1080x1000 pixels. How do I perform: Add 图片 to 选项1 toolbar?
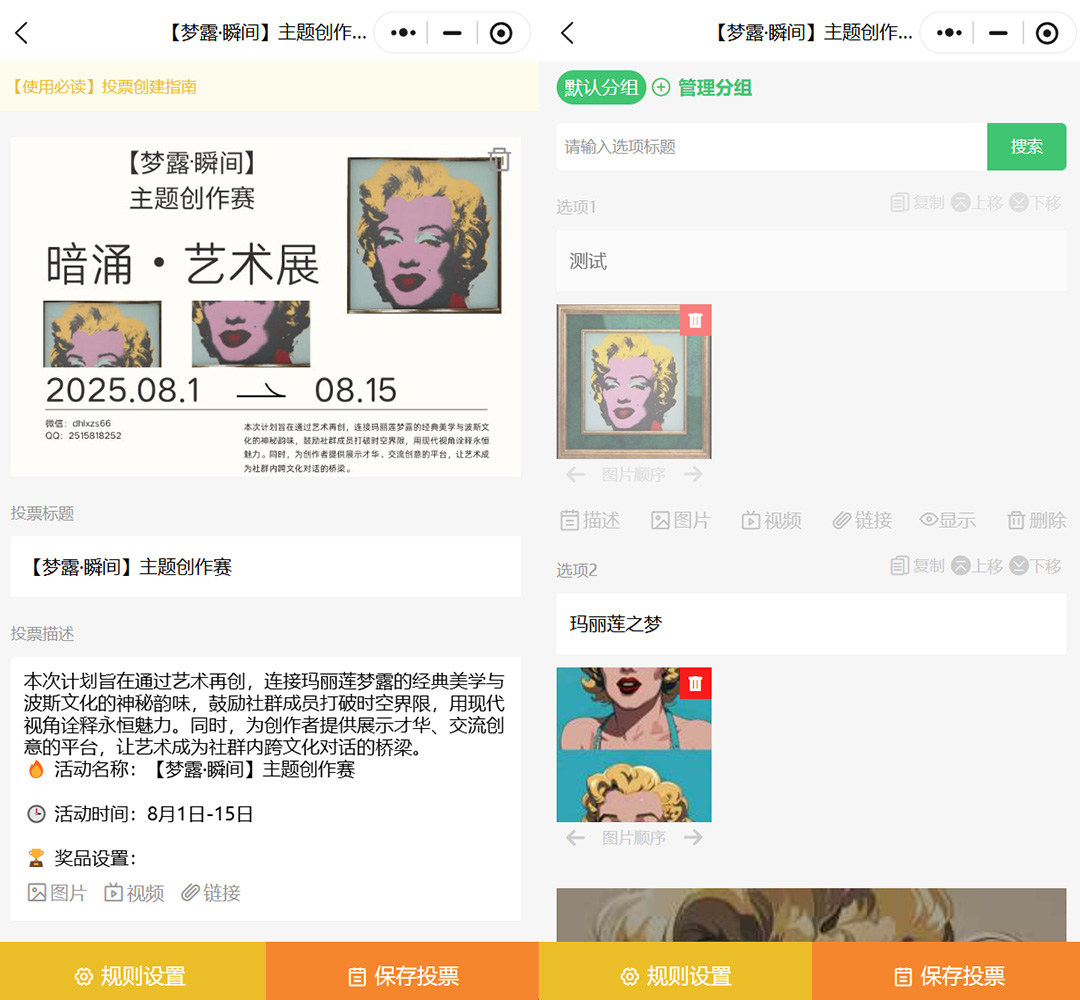pos(681,520)
